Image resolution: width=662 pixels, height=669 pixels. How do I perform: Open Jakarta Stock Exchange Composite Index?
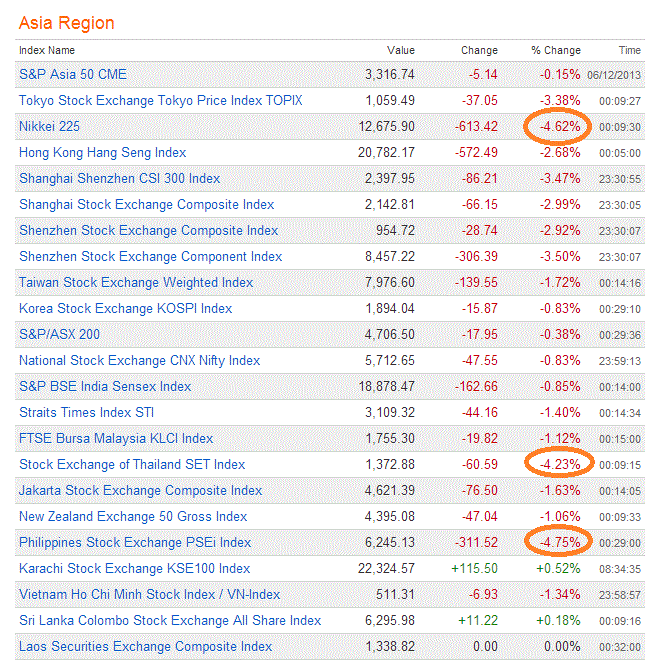[x=140, y=491]
